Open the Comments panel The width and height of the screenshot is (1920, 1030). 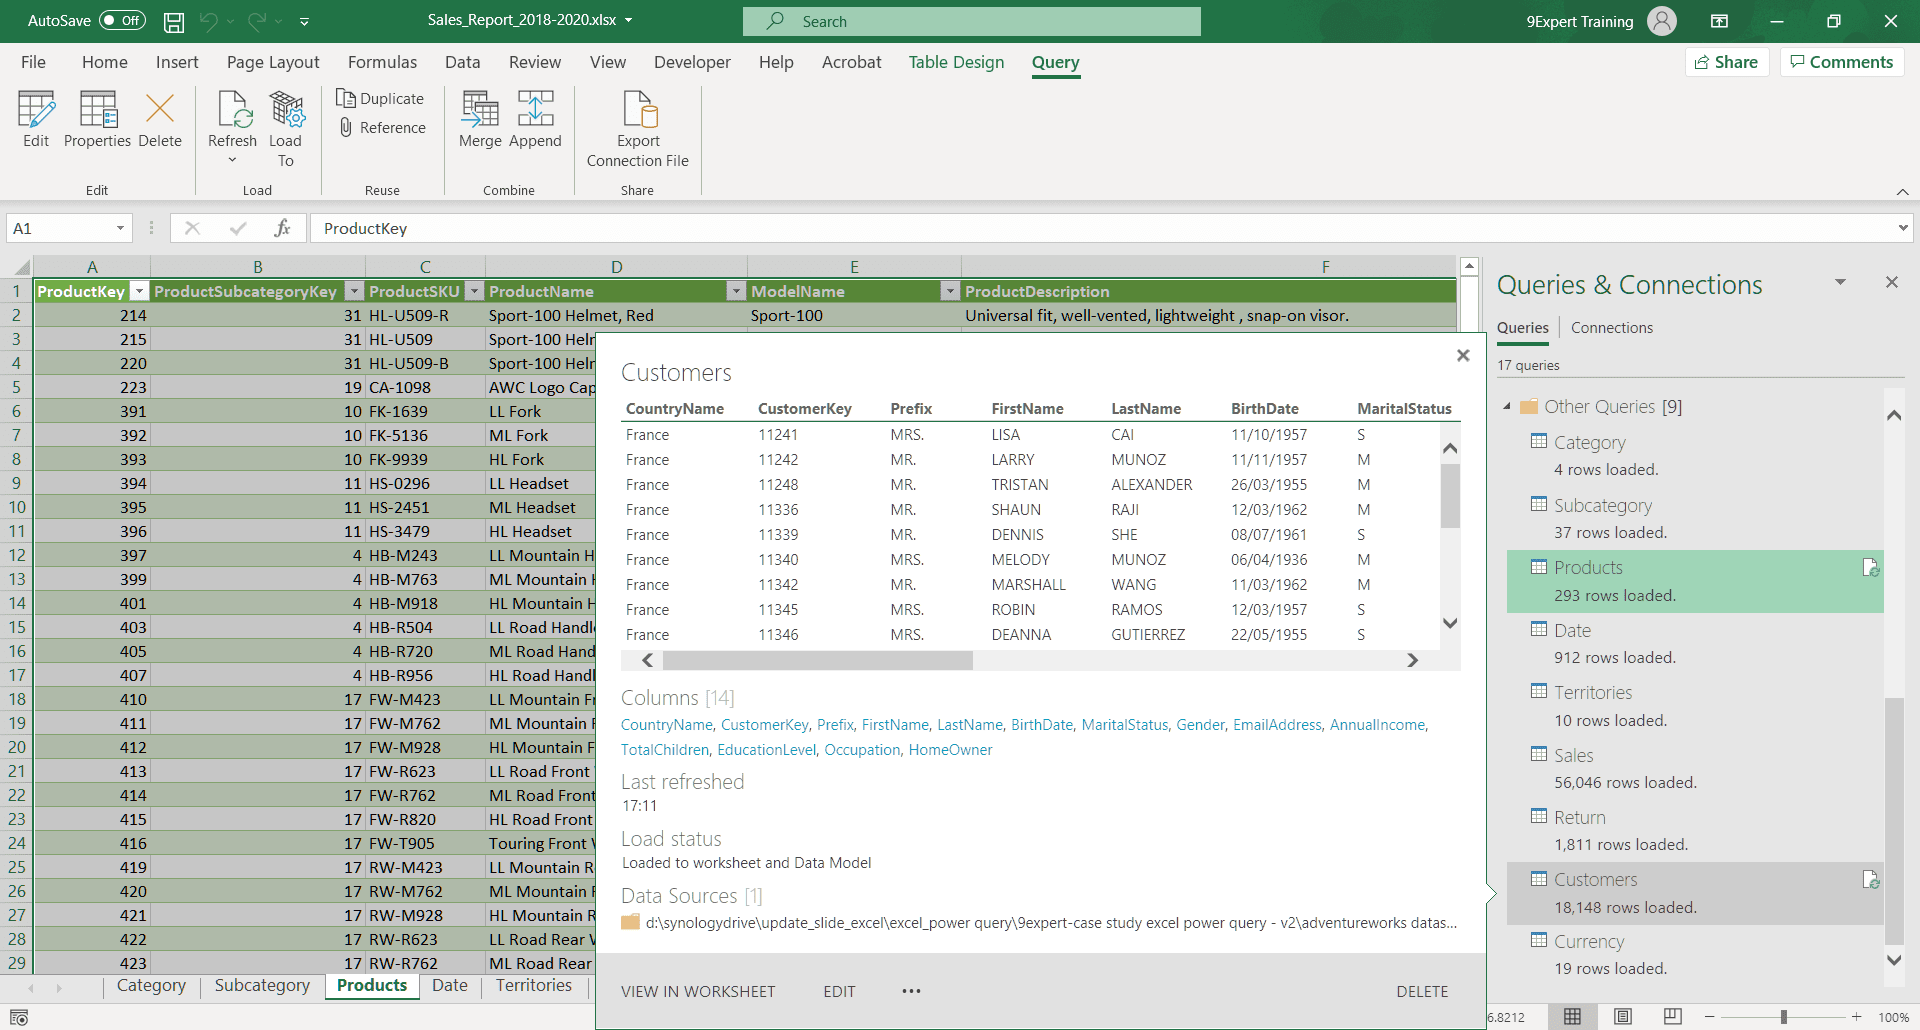[1841, 61]
